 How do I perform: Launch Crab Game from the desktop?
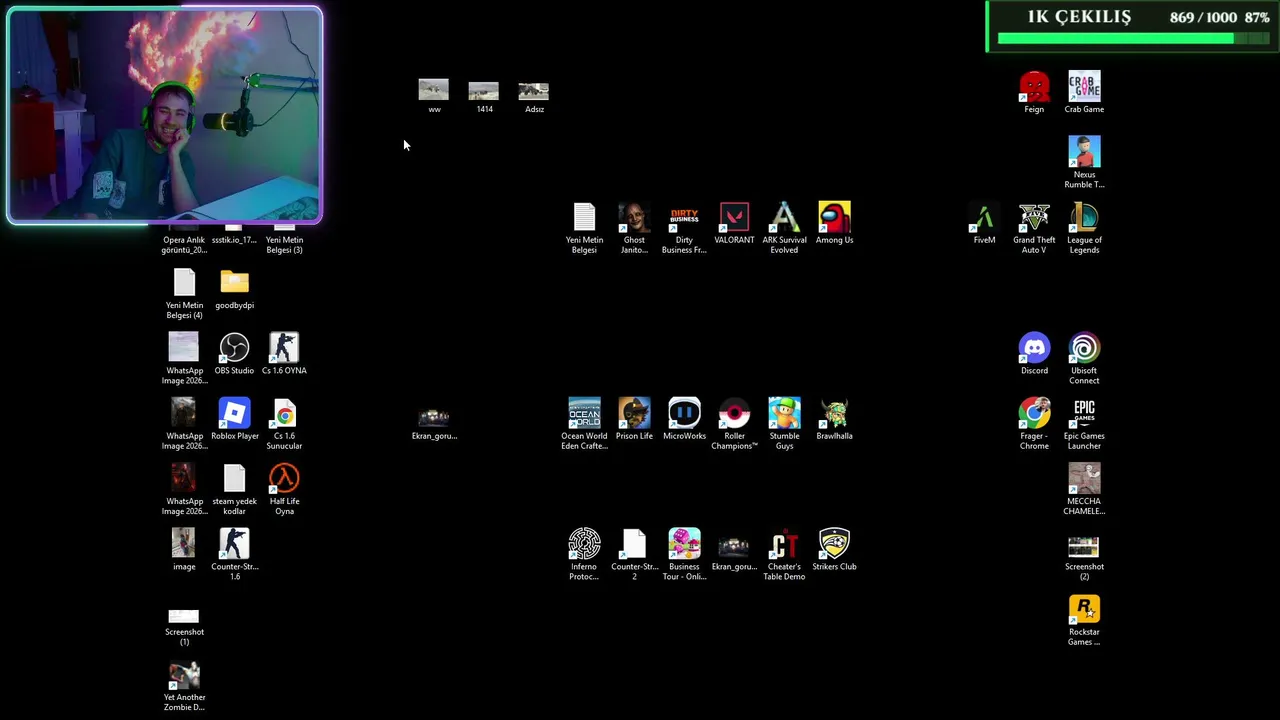click(x=1084, y=88)
